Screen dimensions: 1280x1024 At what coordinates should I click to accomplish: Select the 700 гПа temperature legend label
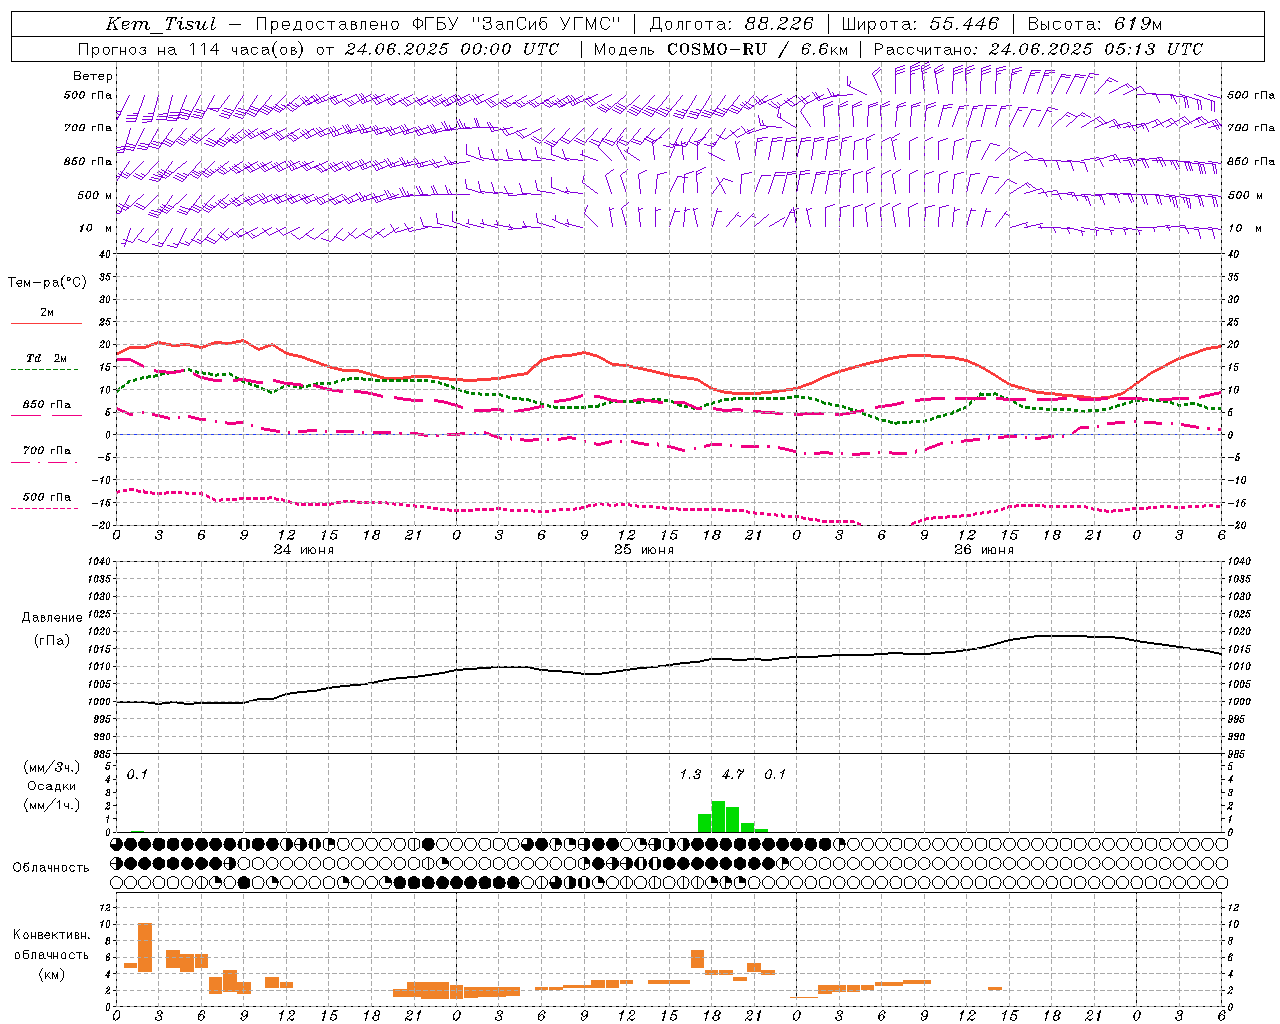click(x=47, y=451)
